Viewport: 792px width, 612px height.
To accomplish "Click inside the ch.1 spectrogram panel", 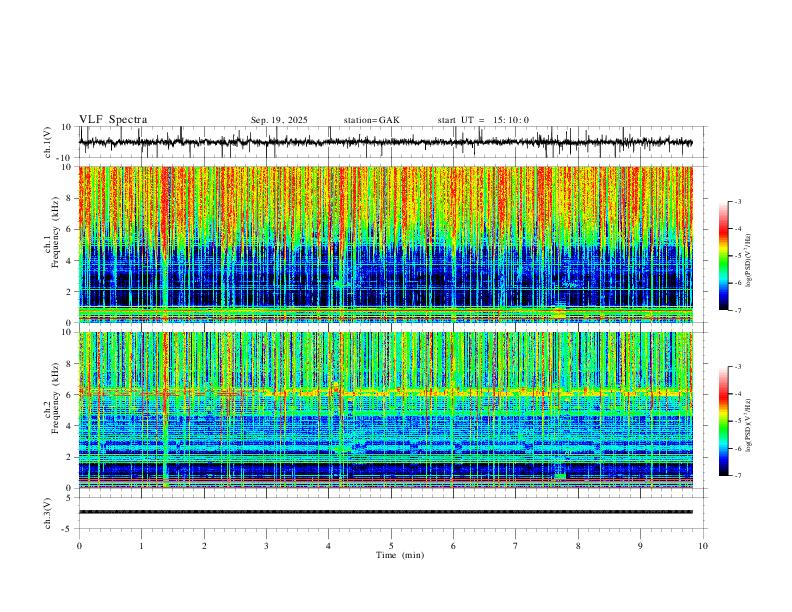I will point(385,244).
